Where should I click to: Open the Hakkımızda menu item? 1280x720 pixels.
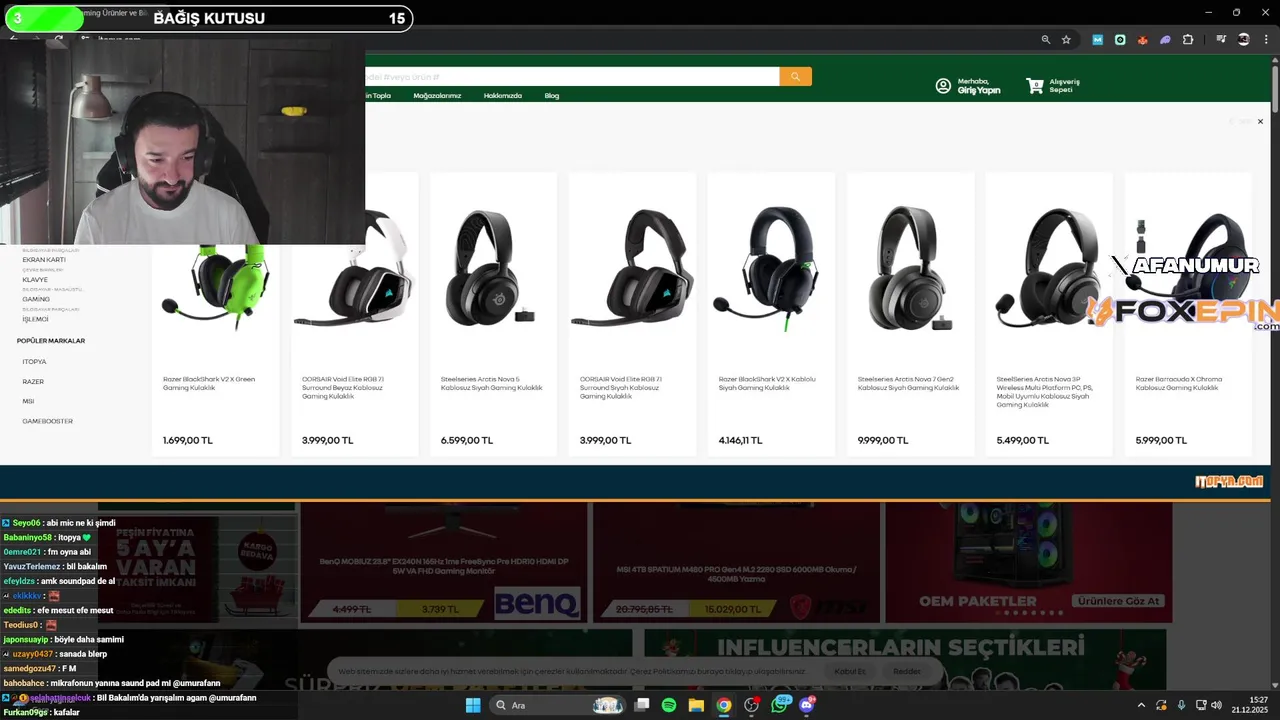pos(503,96)
